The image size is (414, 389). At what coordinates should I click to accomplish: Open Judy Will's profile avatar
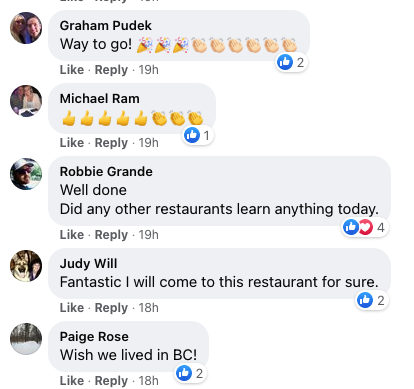26,266
